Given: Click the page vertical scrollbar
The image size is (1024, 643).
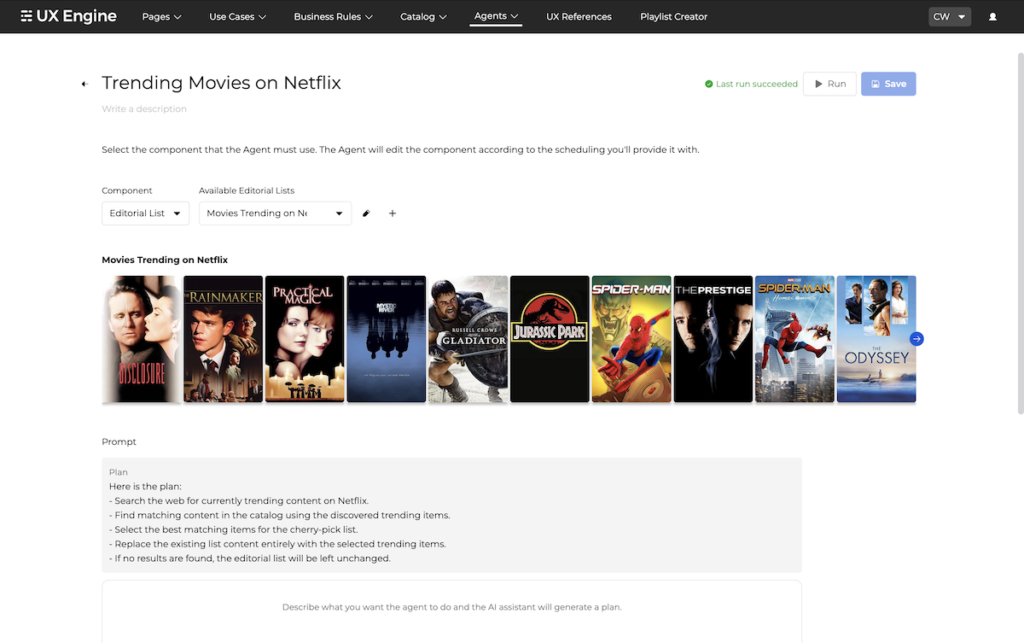Looking at the screenshot, I should (1020, 232).
